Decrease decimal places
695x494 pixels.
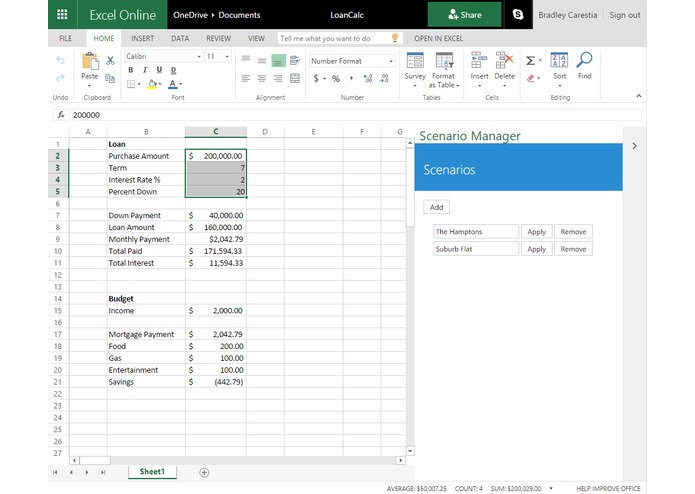(x=384, y=78)
